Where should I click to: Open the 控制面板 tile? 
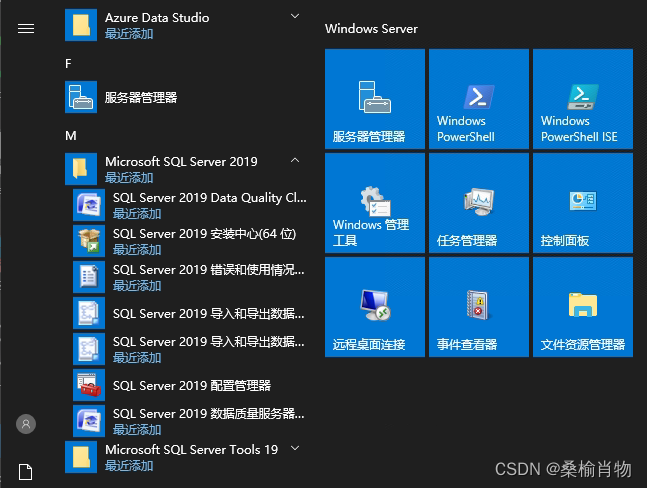(583, 203)
